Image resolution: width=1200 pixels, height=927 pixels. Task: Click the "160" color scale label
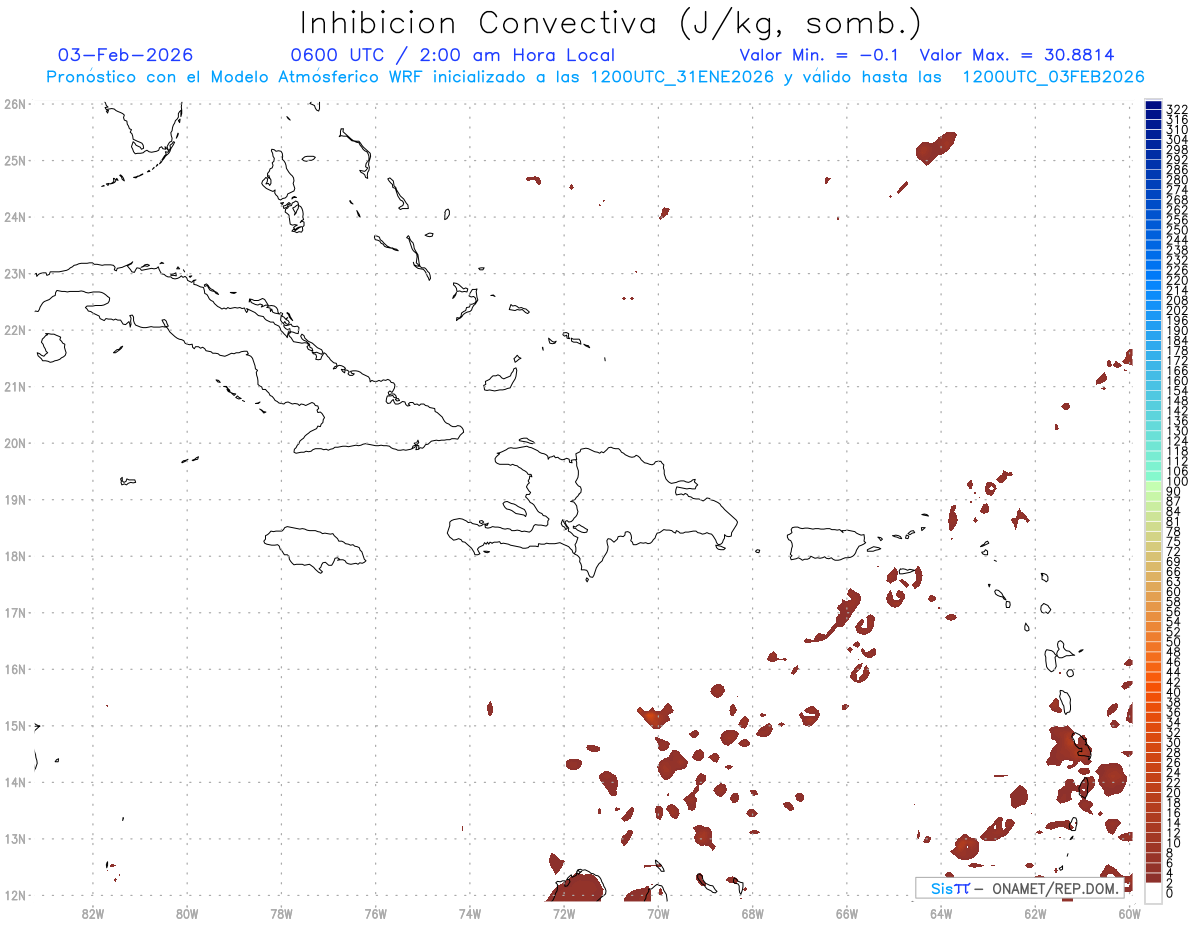click(x=1176, y=381)
